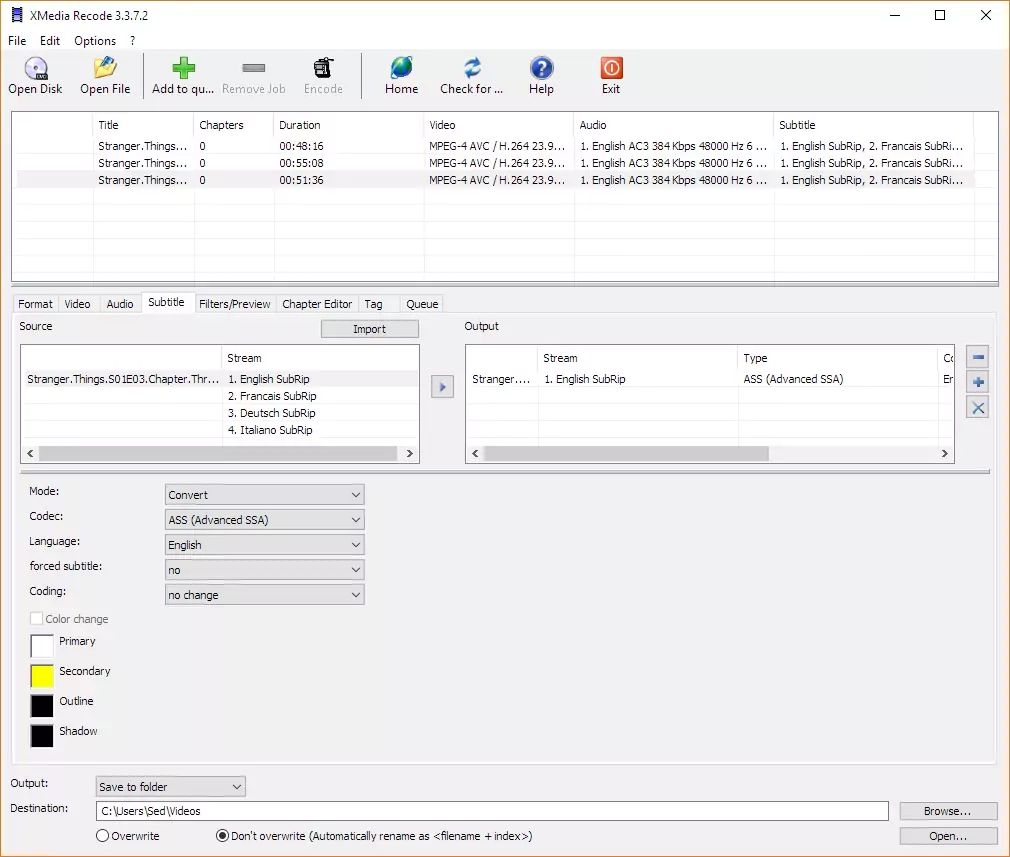Start encoding with the Encode icon
Viewport: 1010px width, 857px height.
(322, 75)
